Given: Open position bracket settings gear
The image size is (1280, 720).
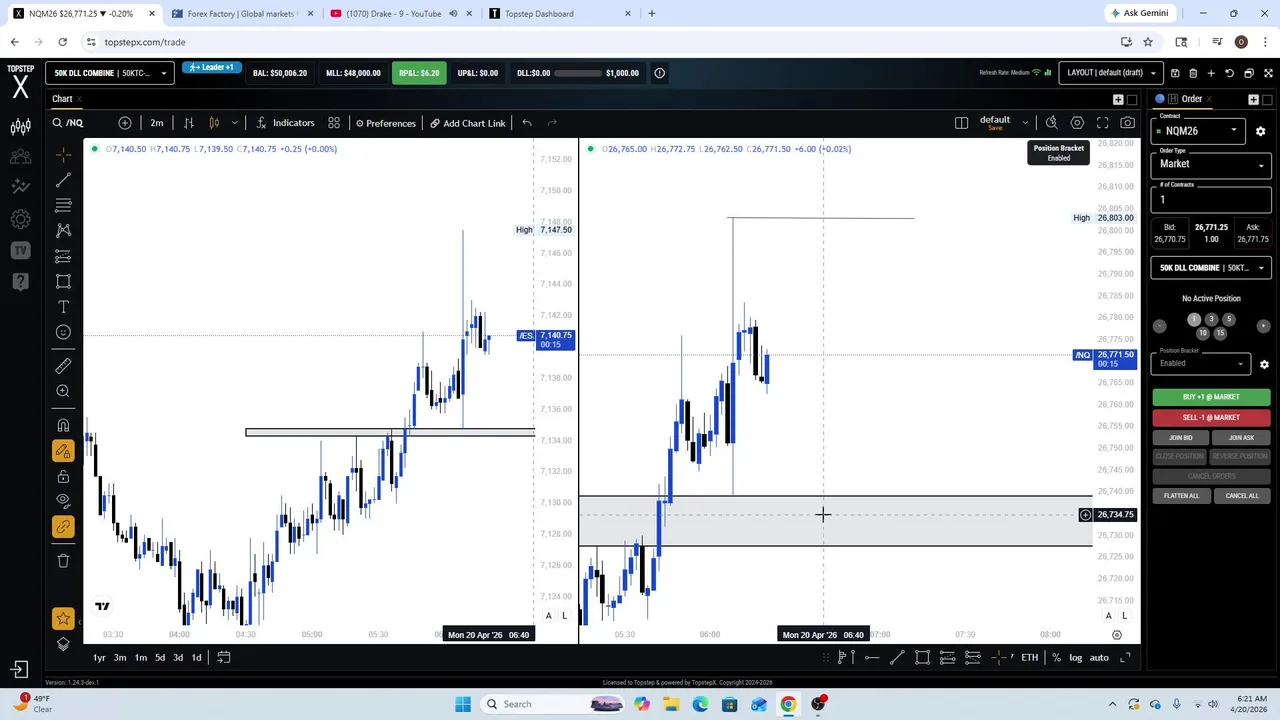Looking at the screenshot, I should point(1264,364).
